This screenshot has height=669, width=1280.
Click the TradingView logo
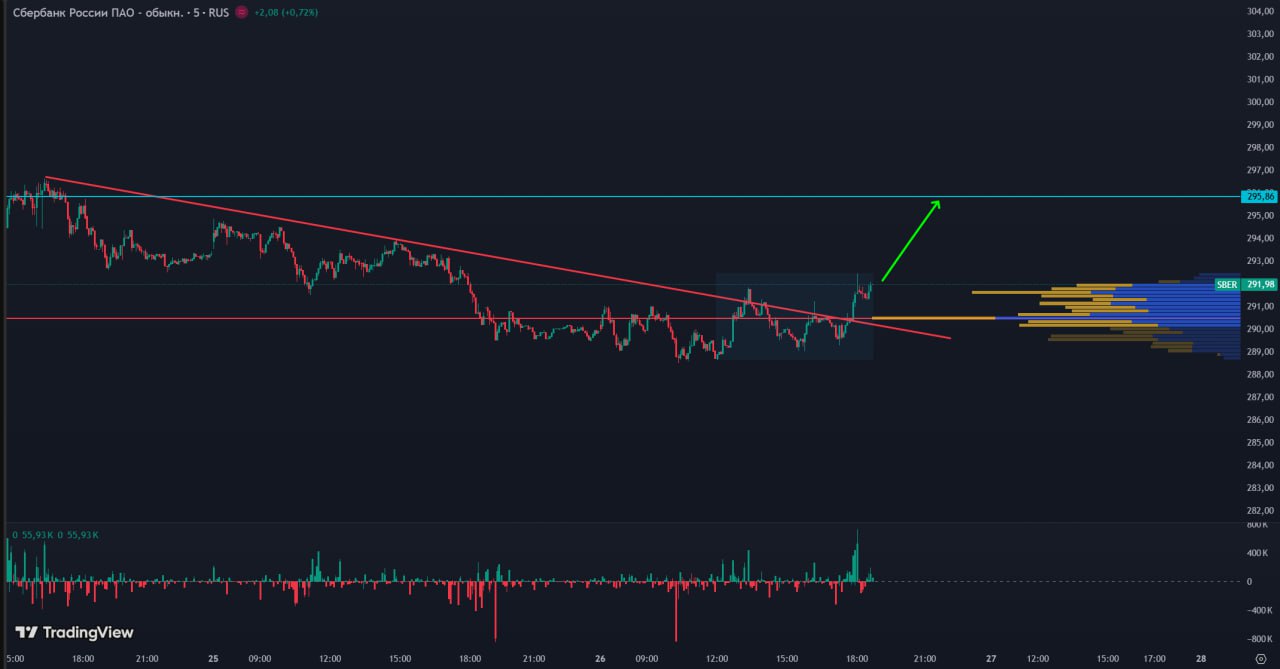click(x=74, y=632)
